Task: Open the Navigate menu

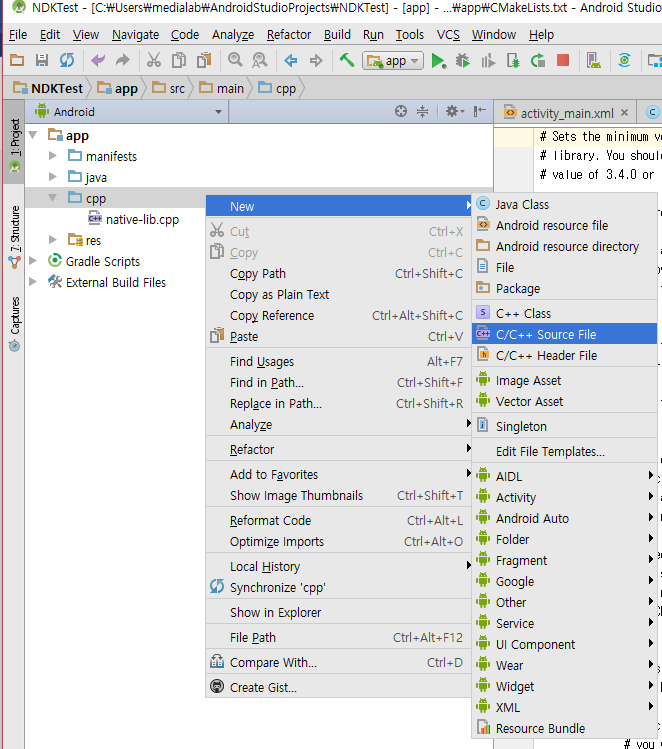Action: pos(135,34)
